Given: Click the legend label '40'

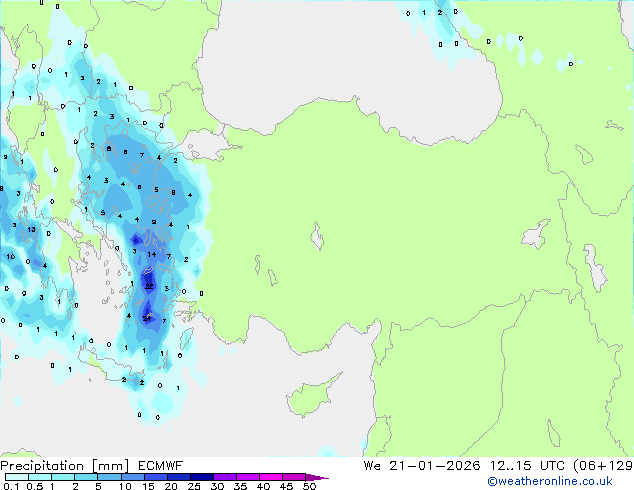Looking at the screenshot, I should click(263, 486).
